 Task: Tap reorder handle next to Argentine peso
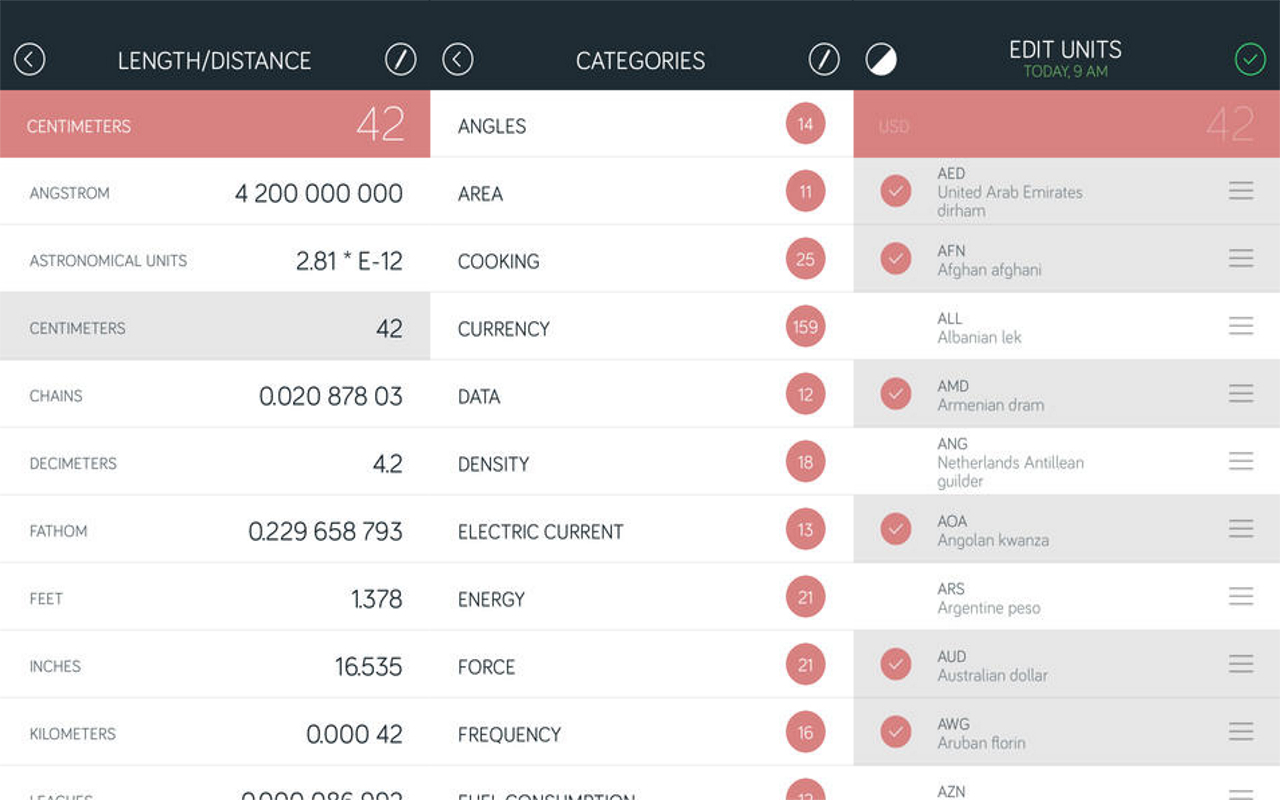click(x=1241, y=596)
